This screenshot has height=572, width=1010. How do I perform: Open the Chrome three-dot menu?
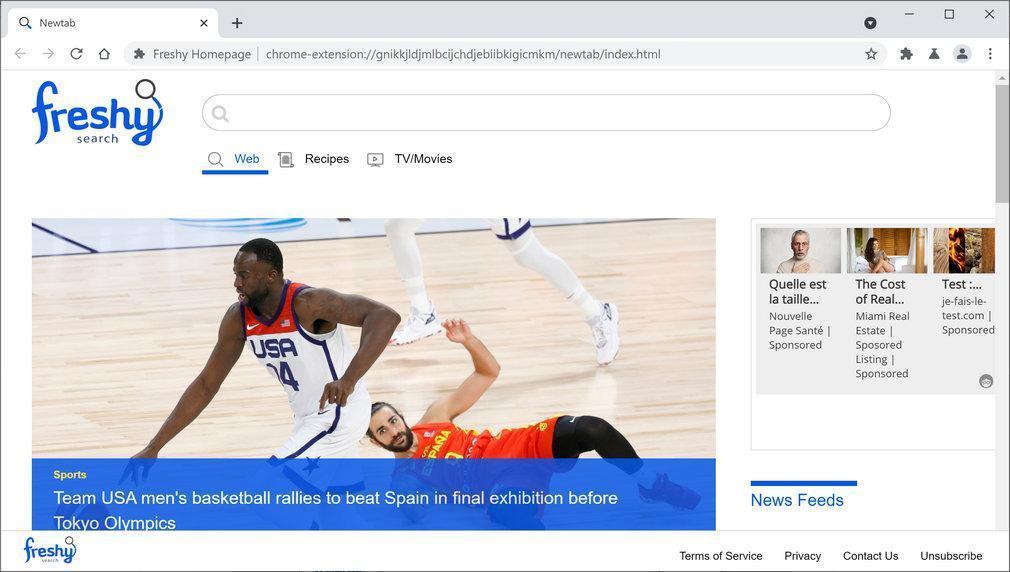[990, 54]
